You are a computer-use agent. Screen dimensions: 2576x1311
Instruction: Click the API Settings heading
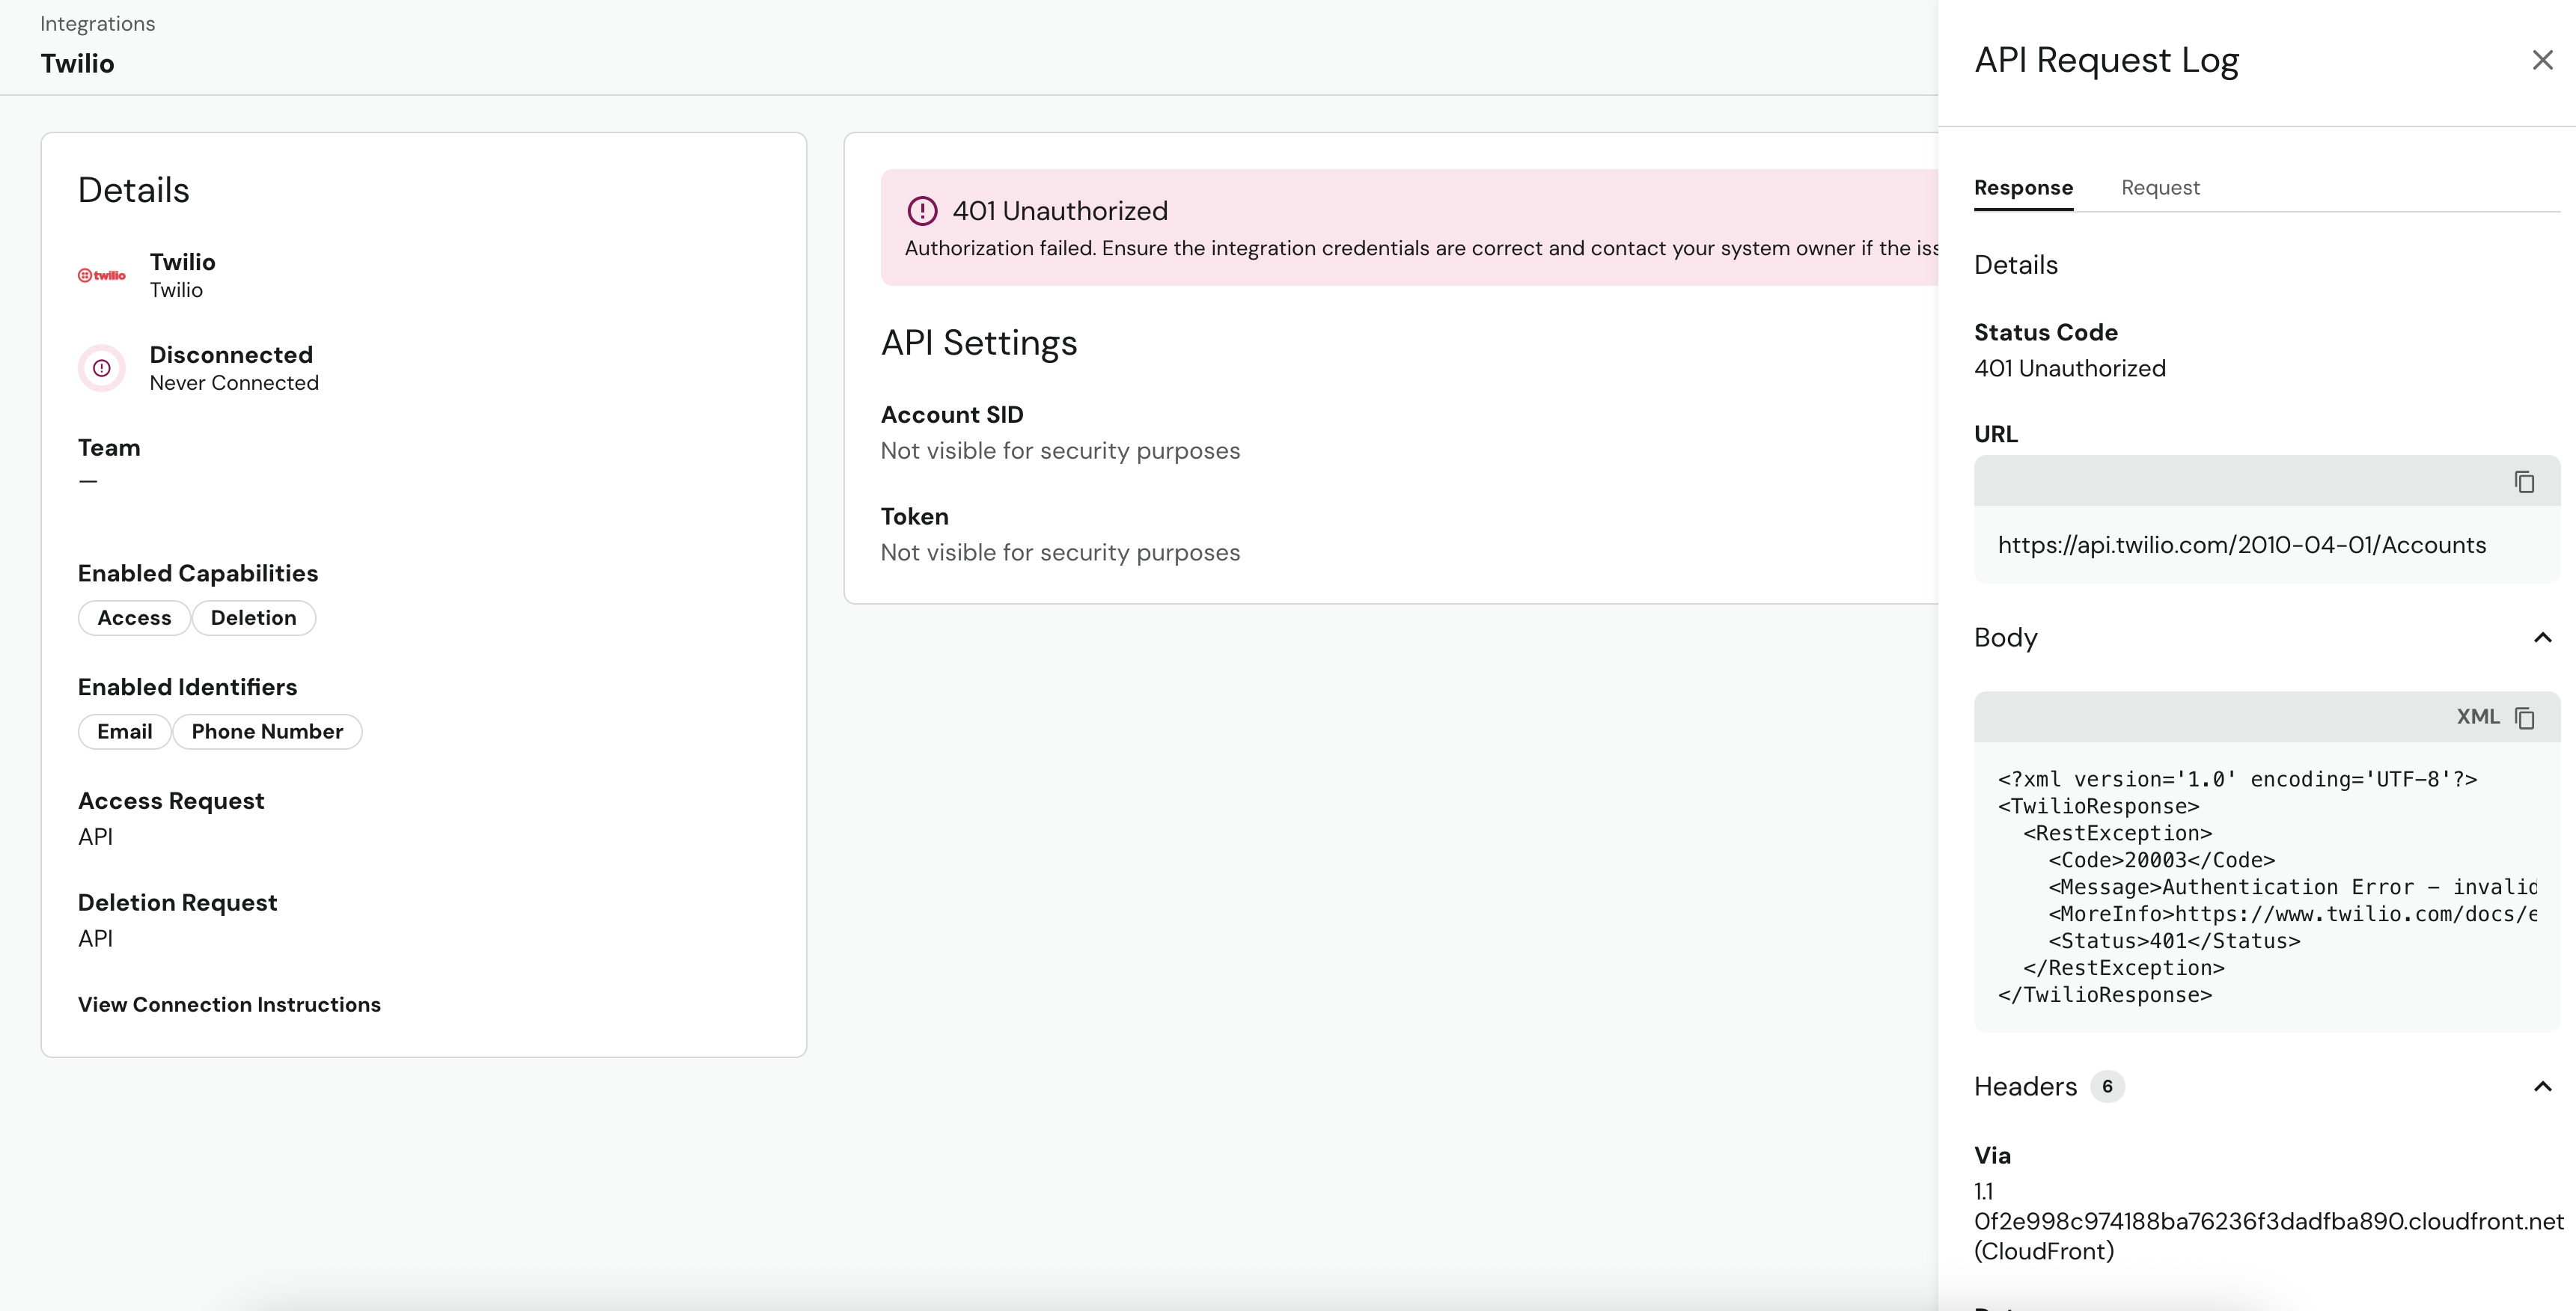[x=978, y=343]
